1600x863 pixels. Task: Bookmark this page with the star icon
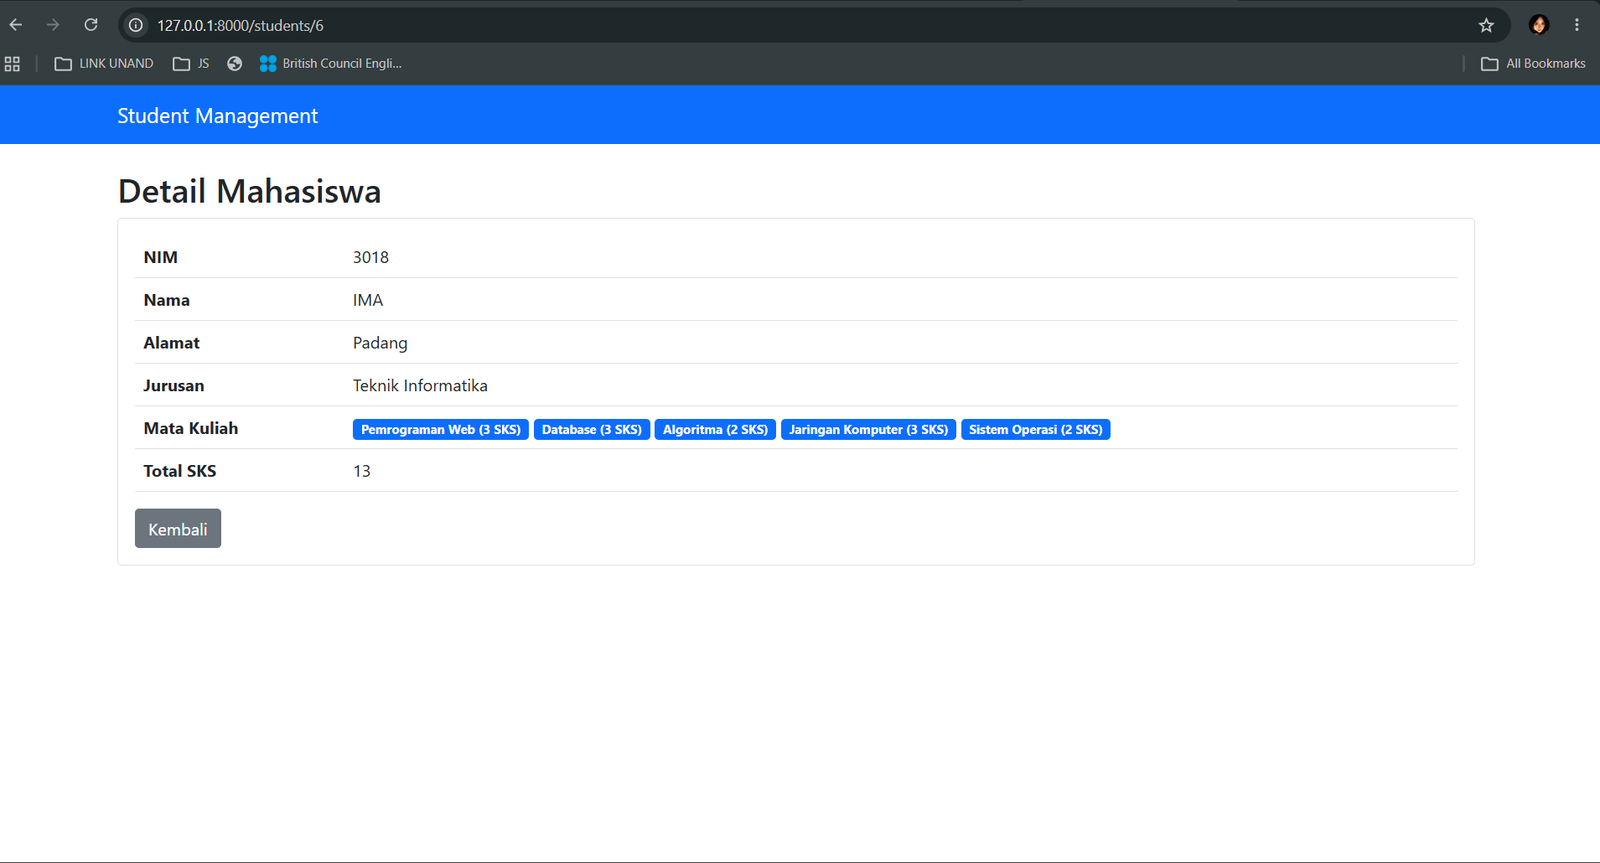[x=1486, y=25]
